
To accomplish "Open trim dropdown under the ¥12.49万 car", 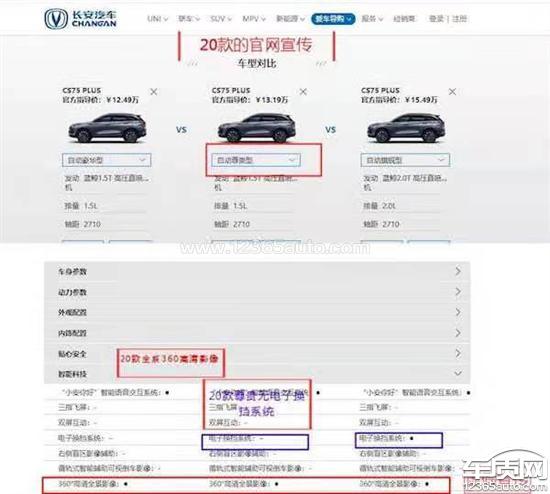I will [x=107, y=160].
